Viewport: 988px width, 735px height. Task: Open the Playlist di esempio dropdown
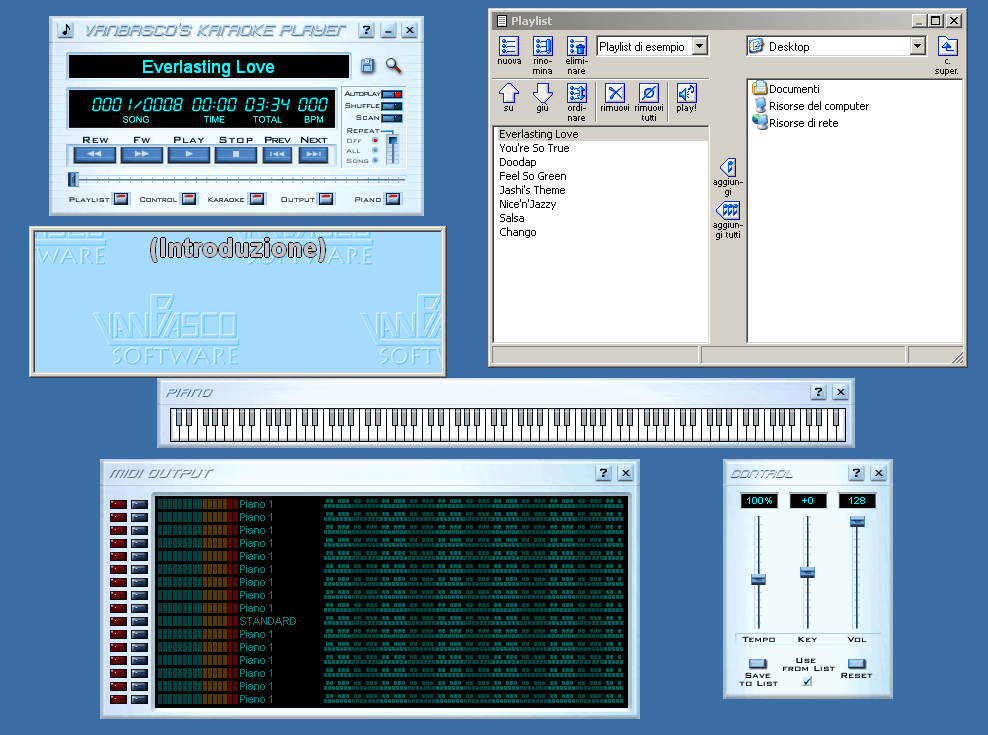(698, 45)
